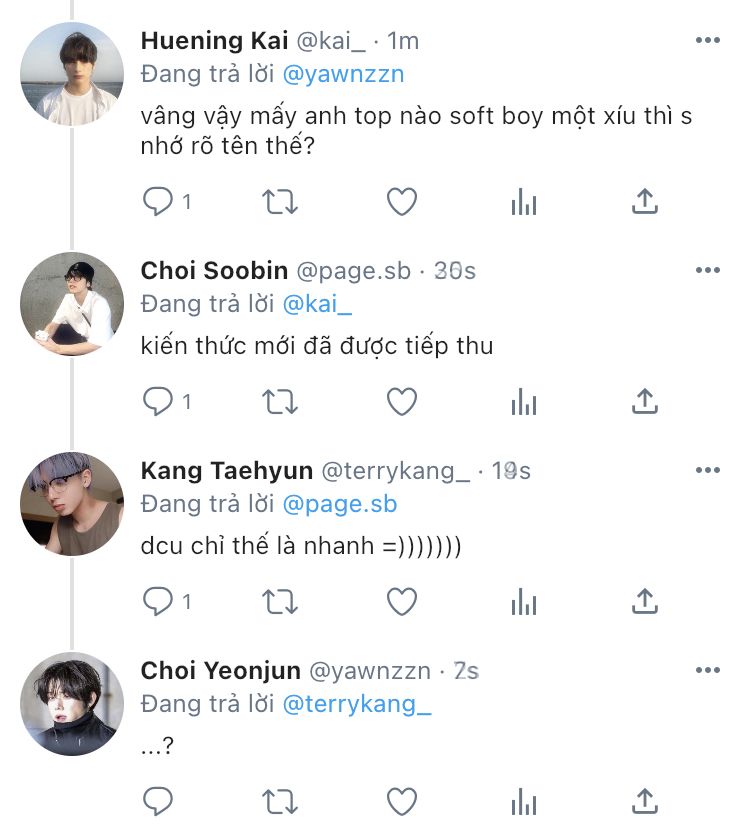Open Kang Taehyun's profile picture
750x832 pixels.
click(72, 504)
